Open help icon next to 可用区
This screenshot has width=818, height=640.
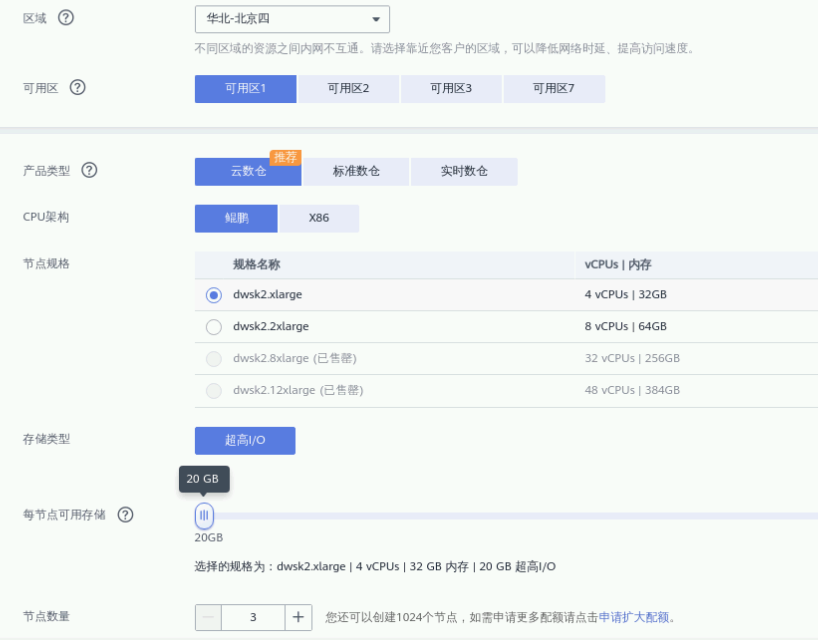point(77,88)
